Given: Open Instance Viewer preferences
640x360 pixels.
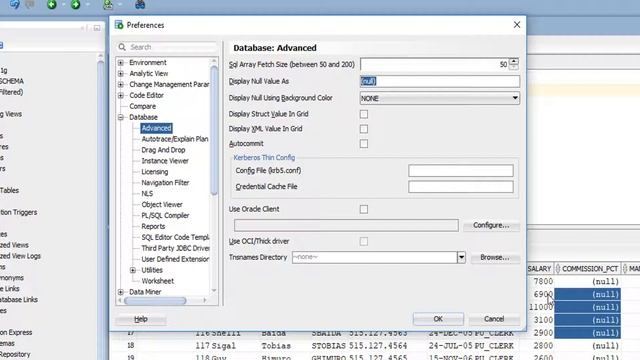Looking at the screenshot, I should [165, 161].
